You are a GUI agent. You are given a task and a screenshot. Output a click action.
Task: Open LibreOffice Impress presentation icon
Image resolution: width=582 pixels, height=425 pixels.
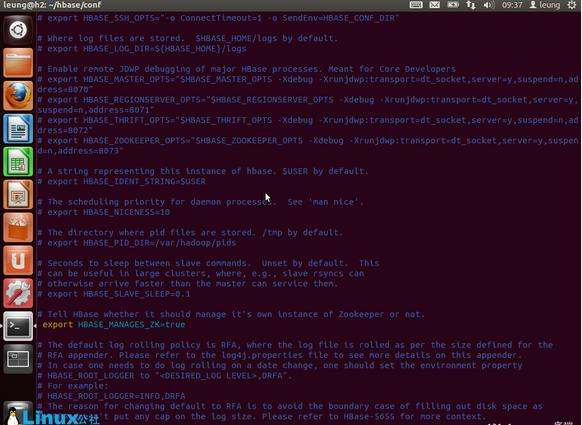18,194
